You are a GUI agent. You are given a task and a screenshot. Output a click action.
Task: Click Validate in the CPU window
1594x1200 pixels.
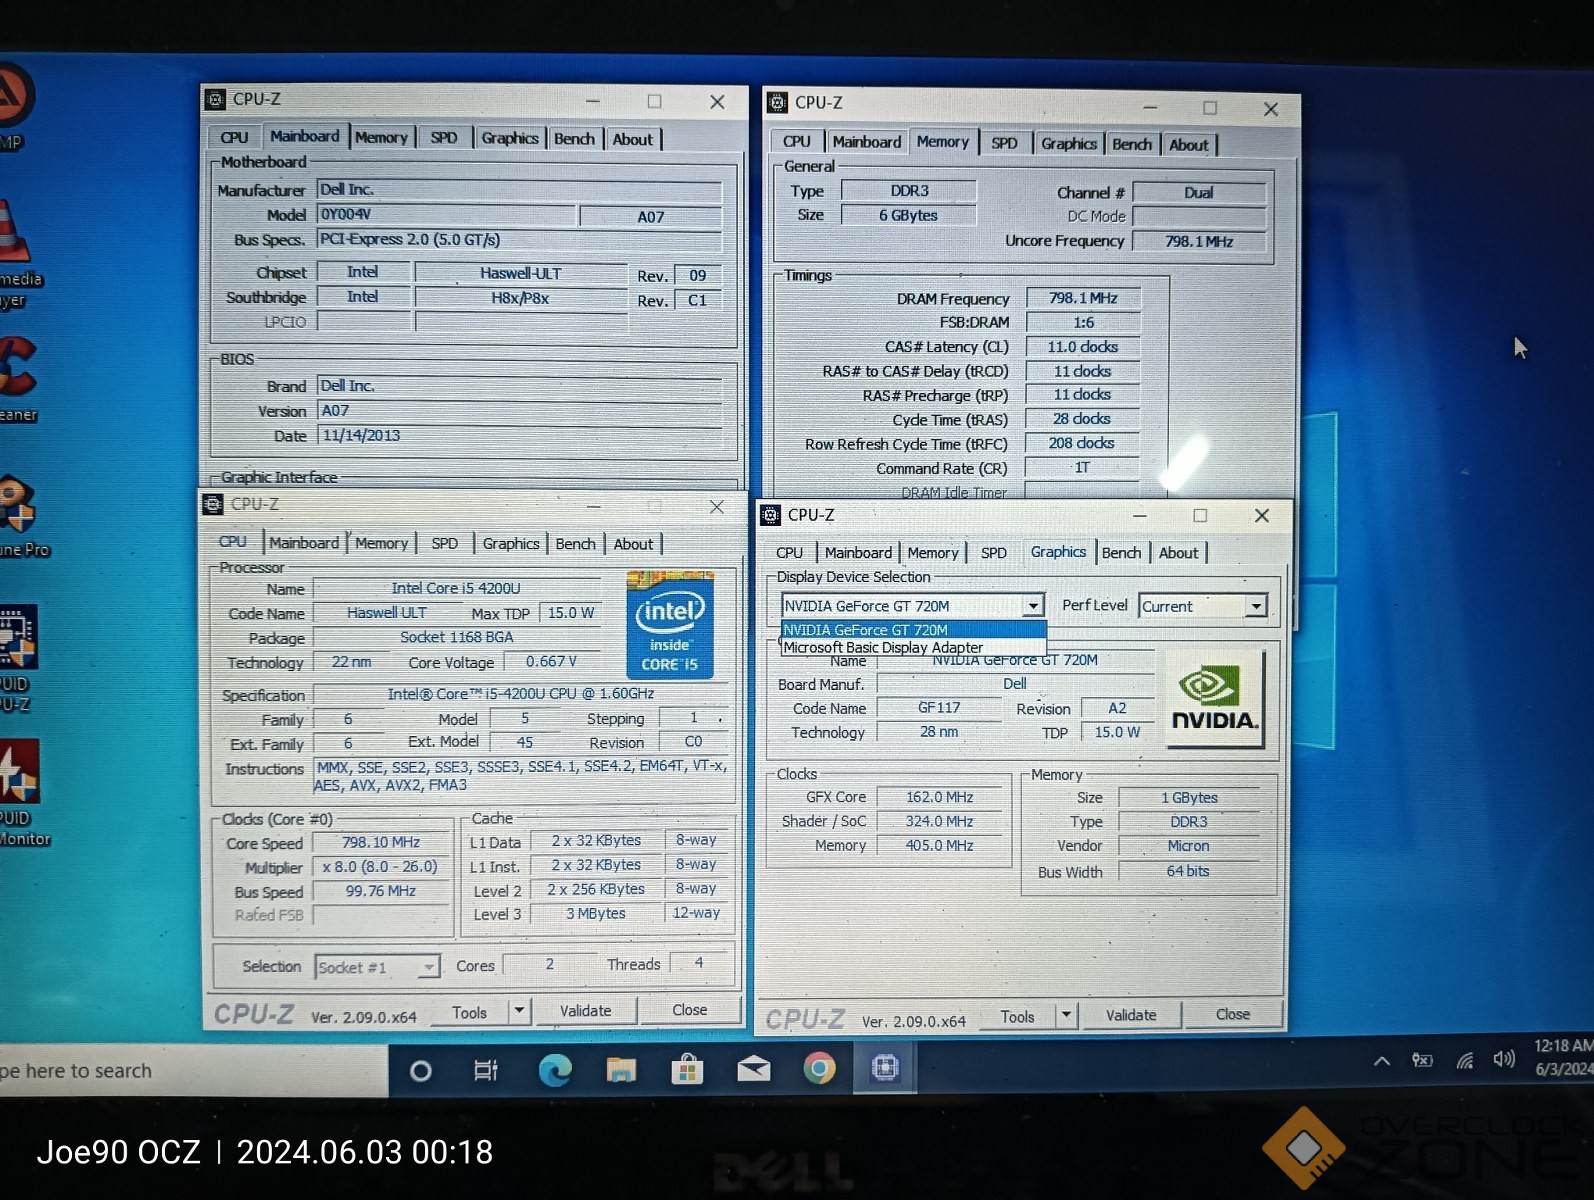[585, 1010]
